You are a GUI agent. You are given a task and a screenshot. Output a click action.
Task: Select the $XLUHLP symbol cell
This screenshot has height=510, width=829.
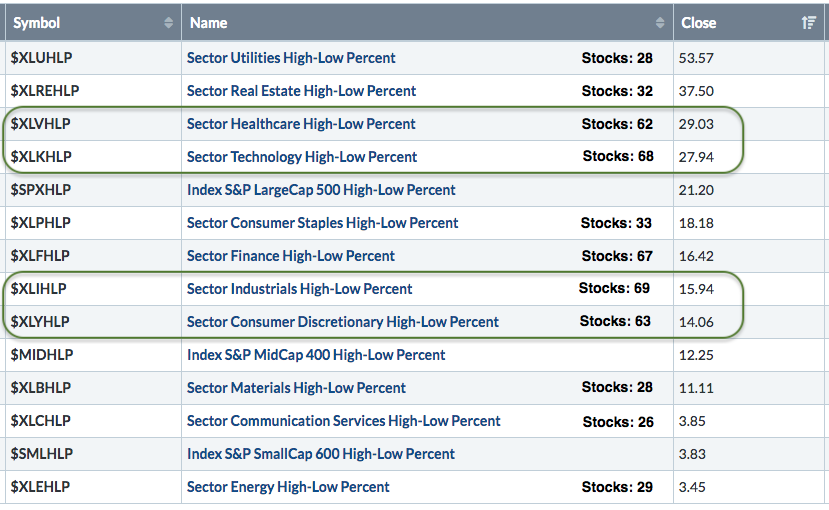42,58
